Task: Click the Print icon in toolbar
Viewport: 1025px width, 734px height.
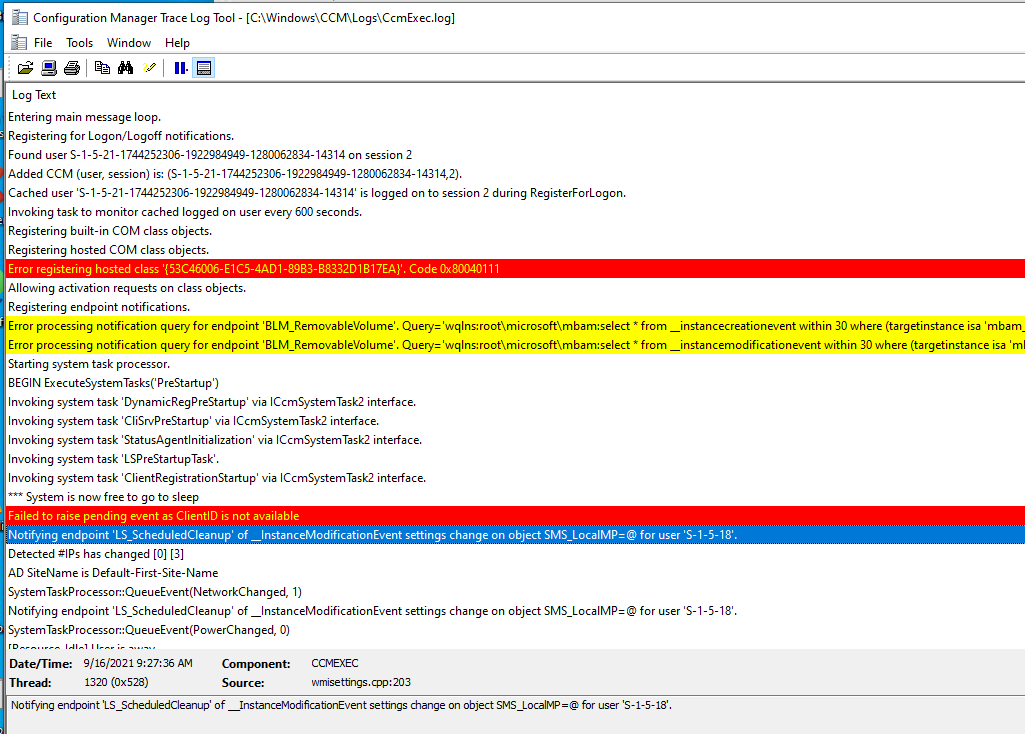Action: click(x=72, y=68)
